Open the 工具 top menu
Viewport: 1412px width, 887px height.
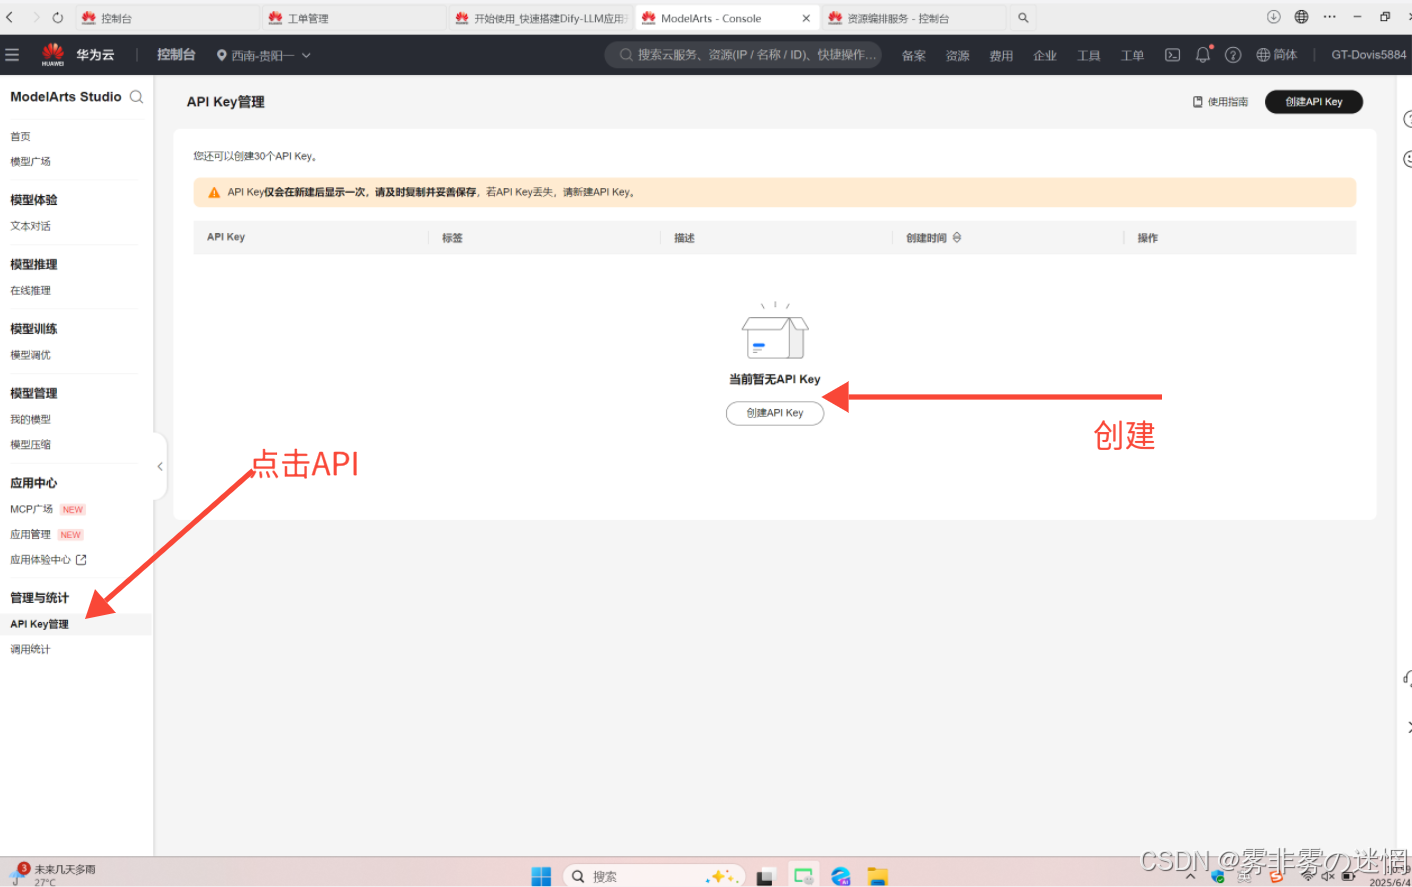pos(1089,56)
